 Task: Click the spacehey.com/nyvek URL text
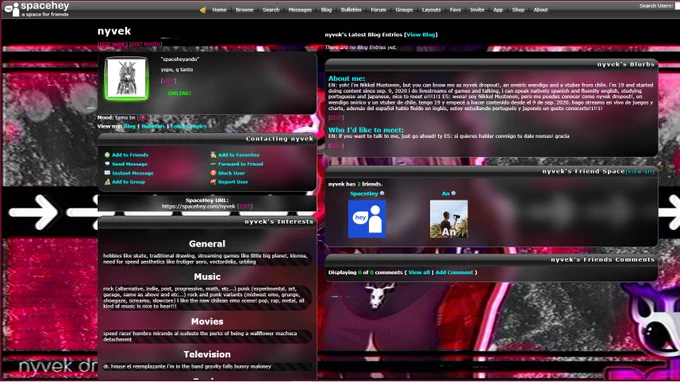tap(199, 206)
